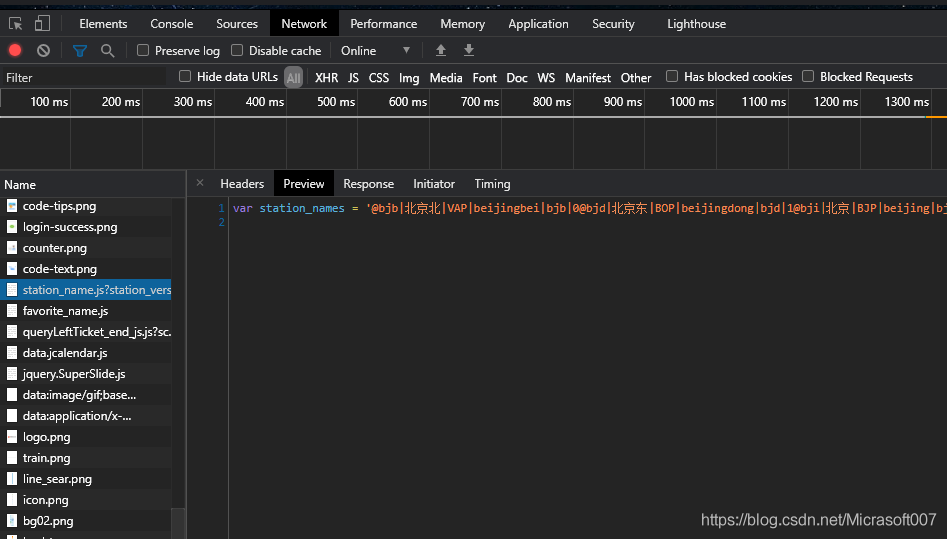Click the 500 ms timeline marker
947x539 pixels.
click(336, 102)
